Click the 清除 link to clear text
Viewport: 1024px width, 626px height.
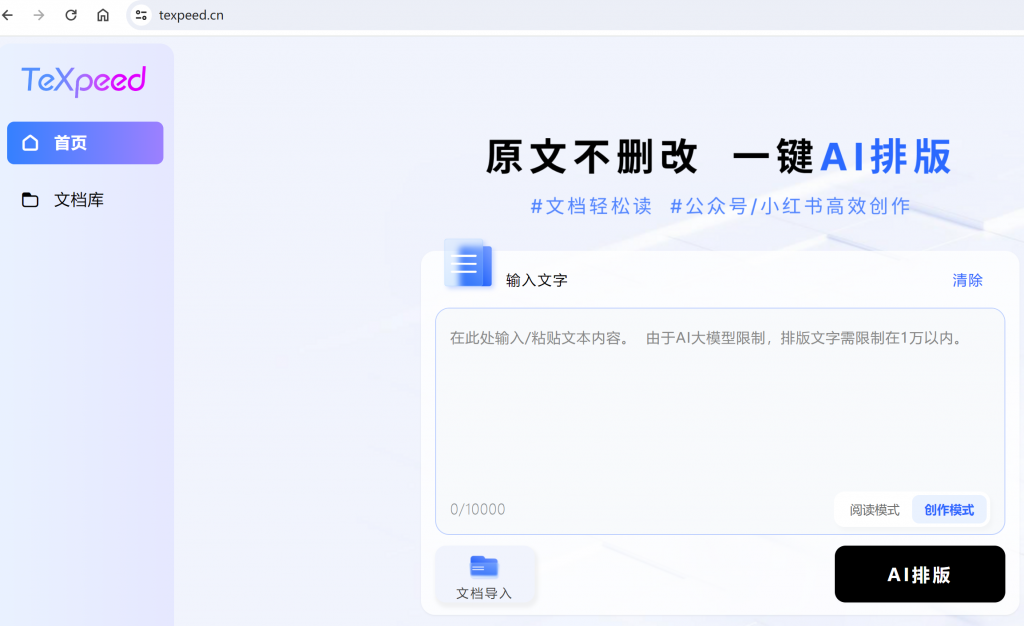pos(967,280)
